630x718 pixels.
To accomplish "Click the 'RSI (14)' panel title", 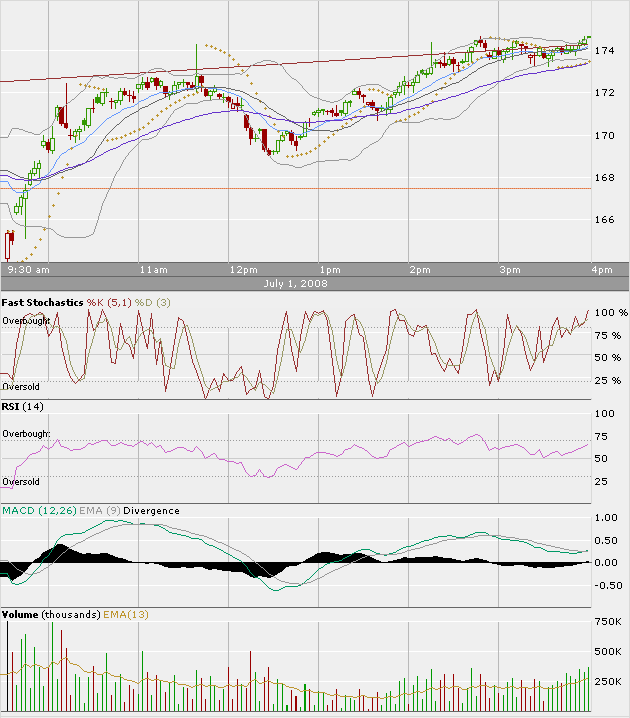I will tap(22, 407).
